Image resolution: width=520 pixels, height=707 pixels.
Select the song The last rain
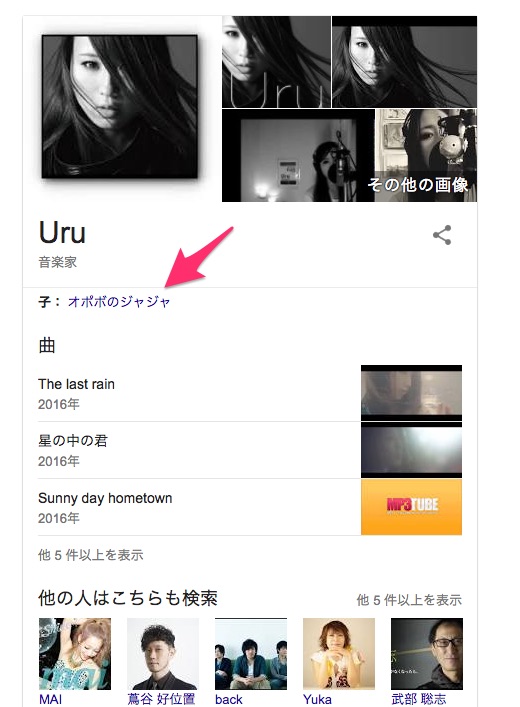[x=76, y=384]
